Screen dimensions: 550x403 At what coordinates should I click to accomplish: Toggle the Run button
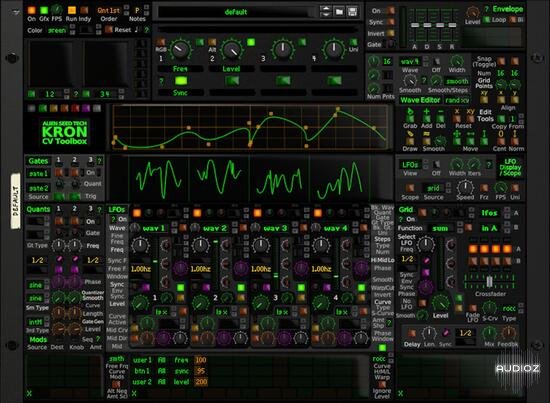click(x=72, y=10)
